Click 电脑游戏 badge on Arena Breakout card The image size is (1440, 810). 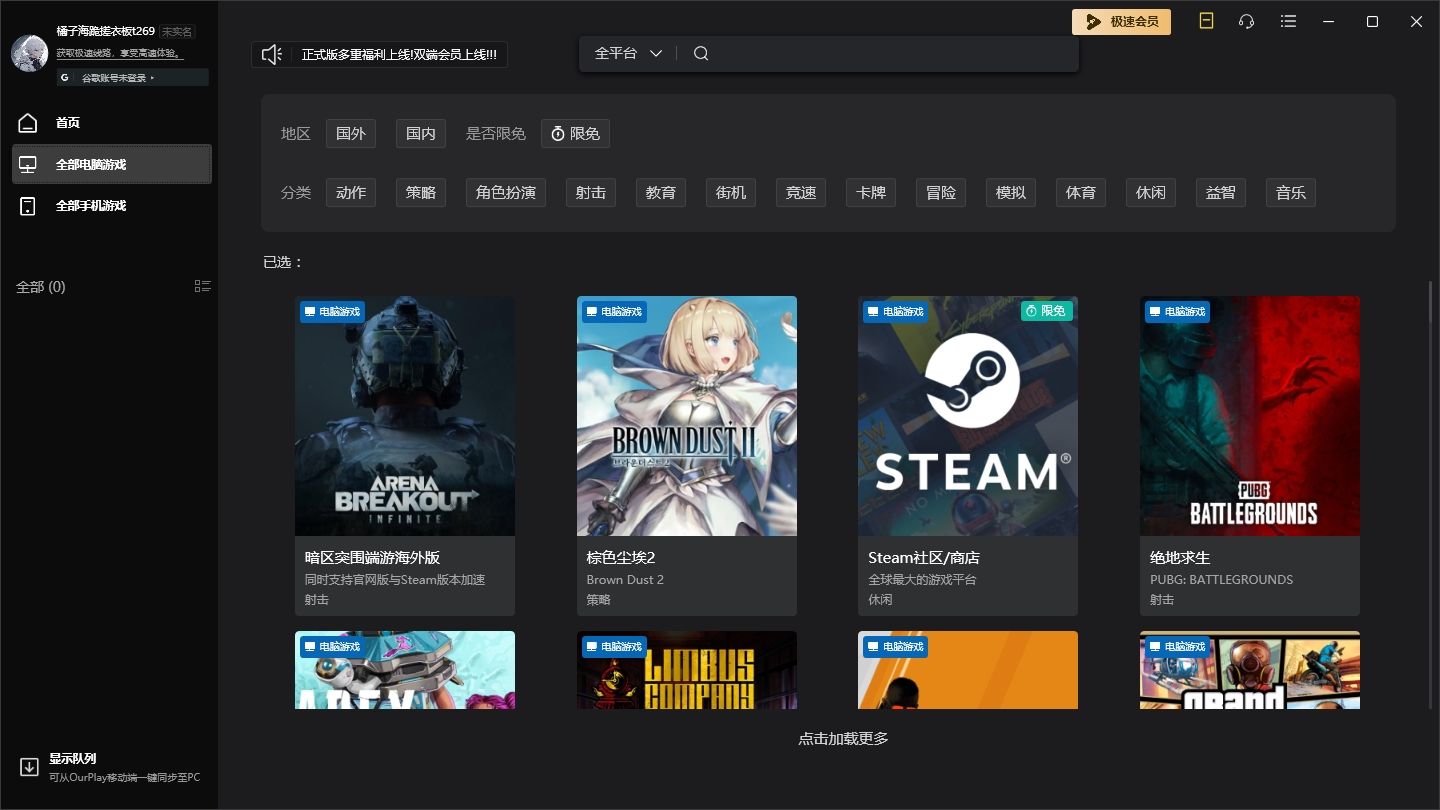click(x=333, y=312)
